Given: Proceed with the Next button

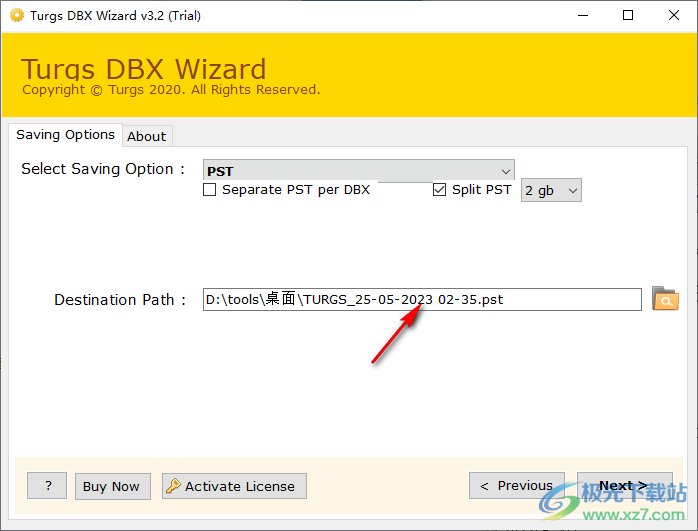Looking at the screenshot, I should pos(625,486).
